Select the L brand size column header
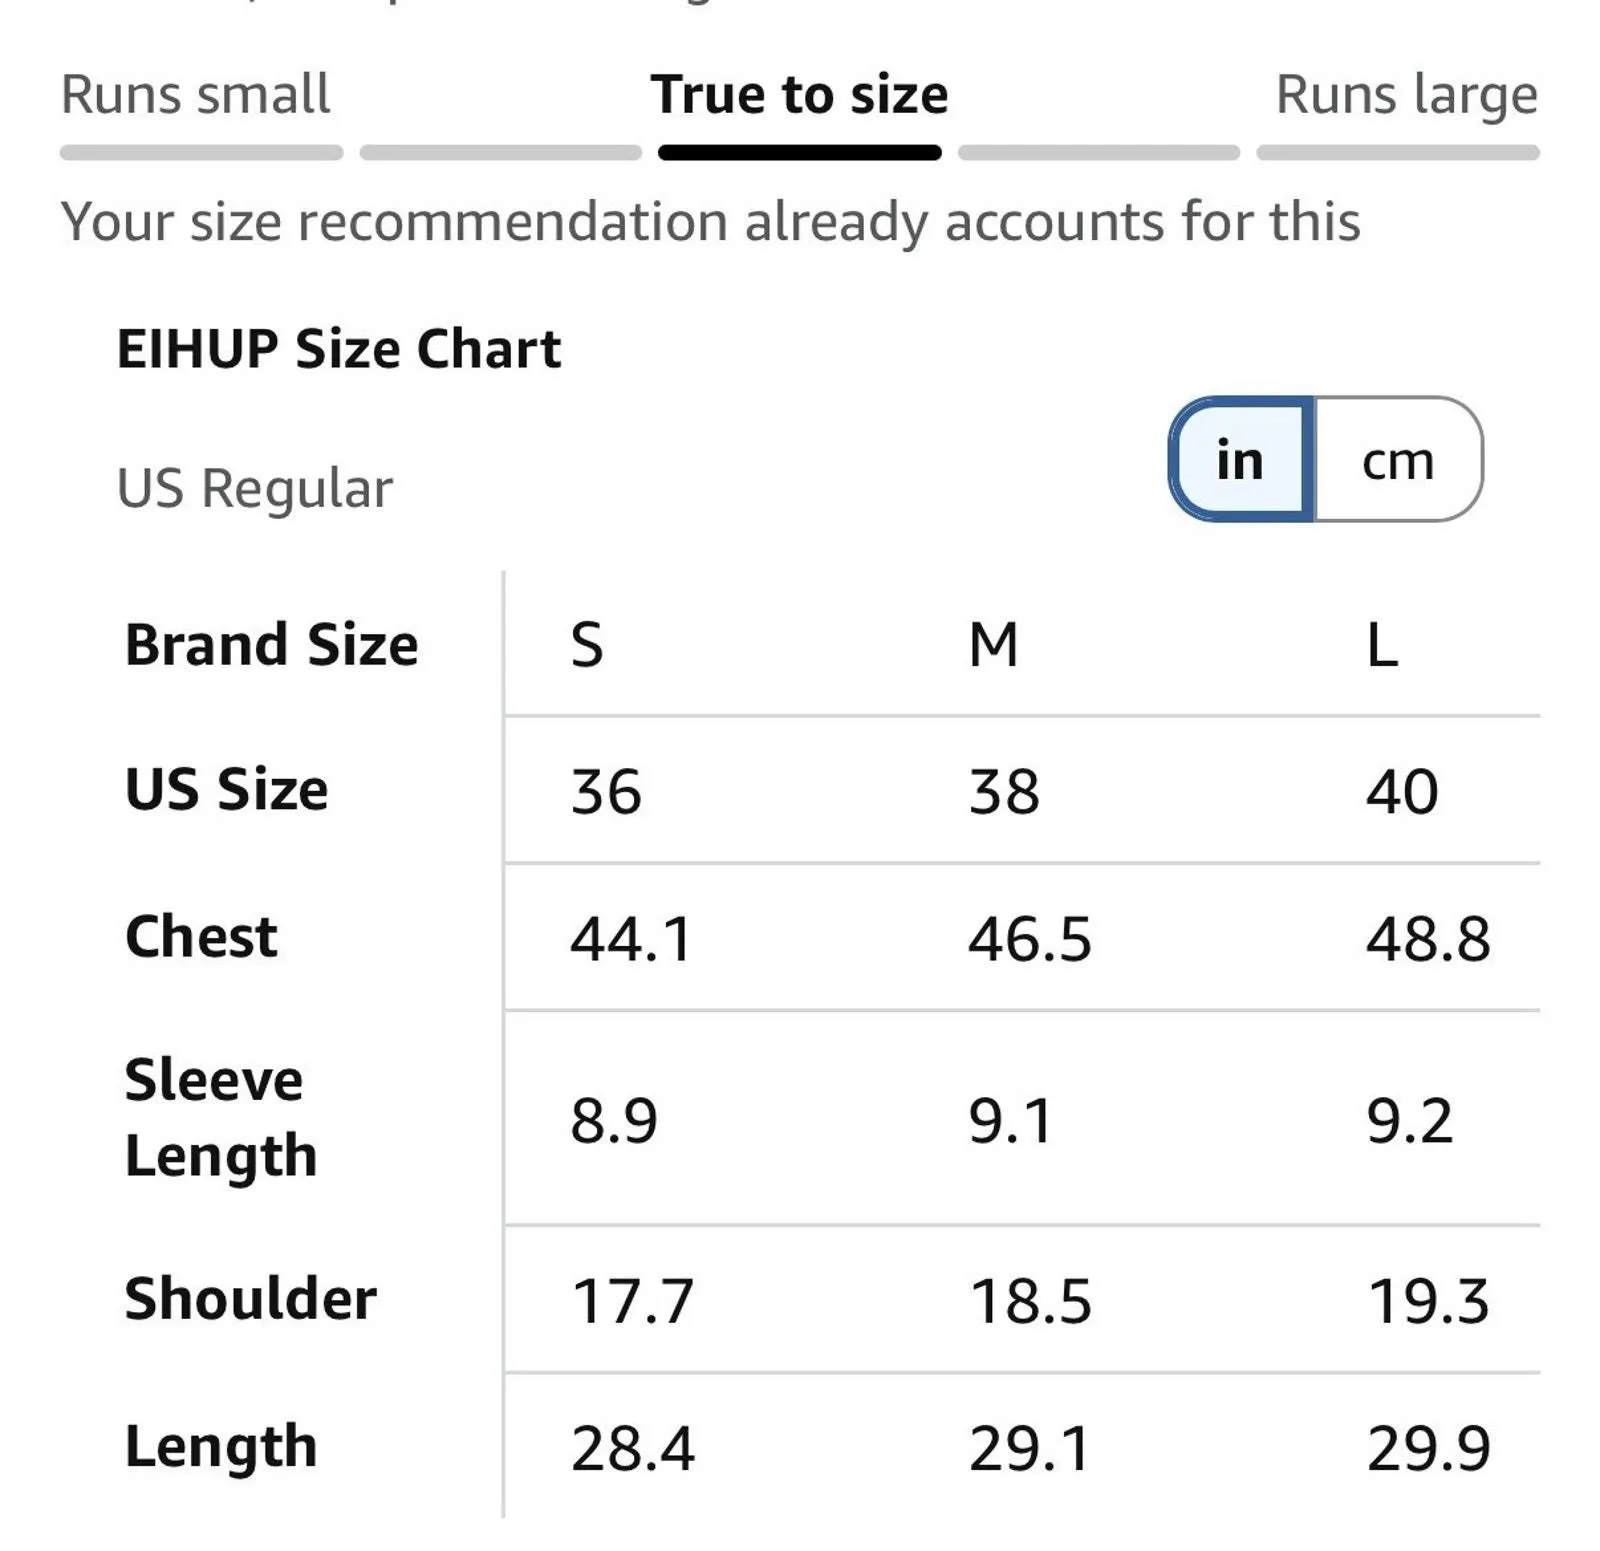Screen dimensions: 1600x1551 click(x=1382, y=645)
